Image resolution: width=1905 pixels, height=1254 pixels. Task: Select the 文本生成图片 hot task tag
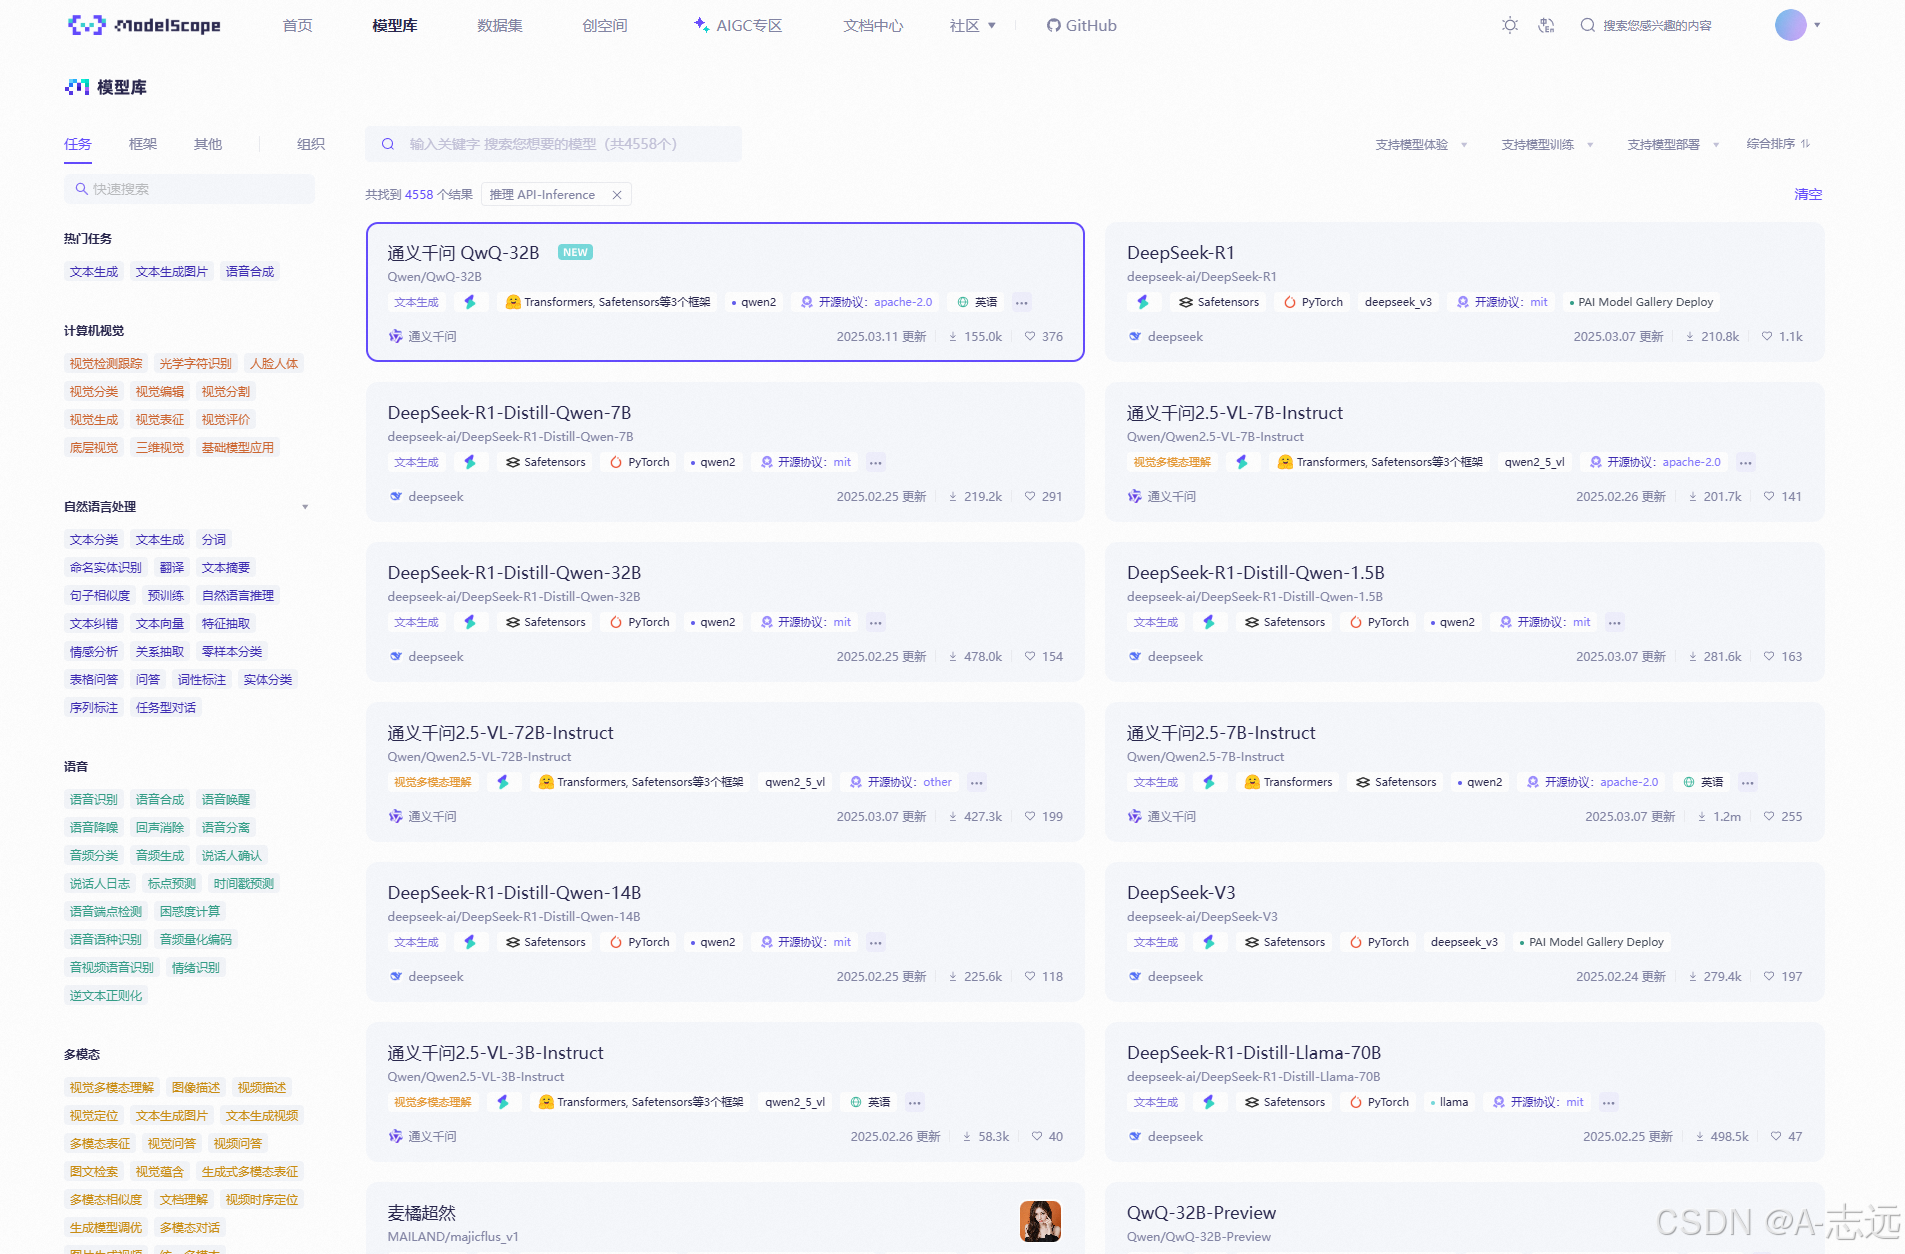(172, 272)
